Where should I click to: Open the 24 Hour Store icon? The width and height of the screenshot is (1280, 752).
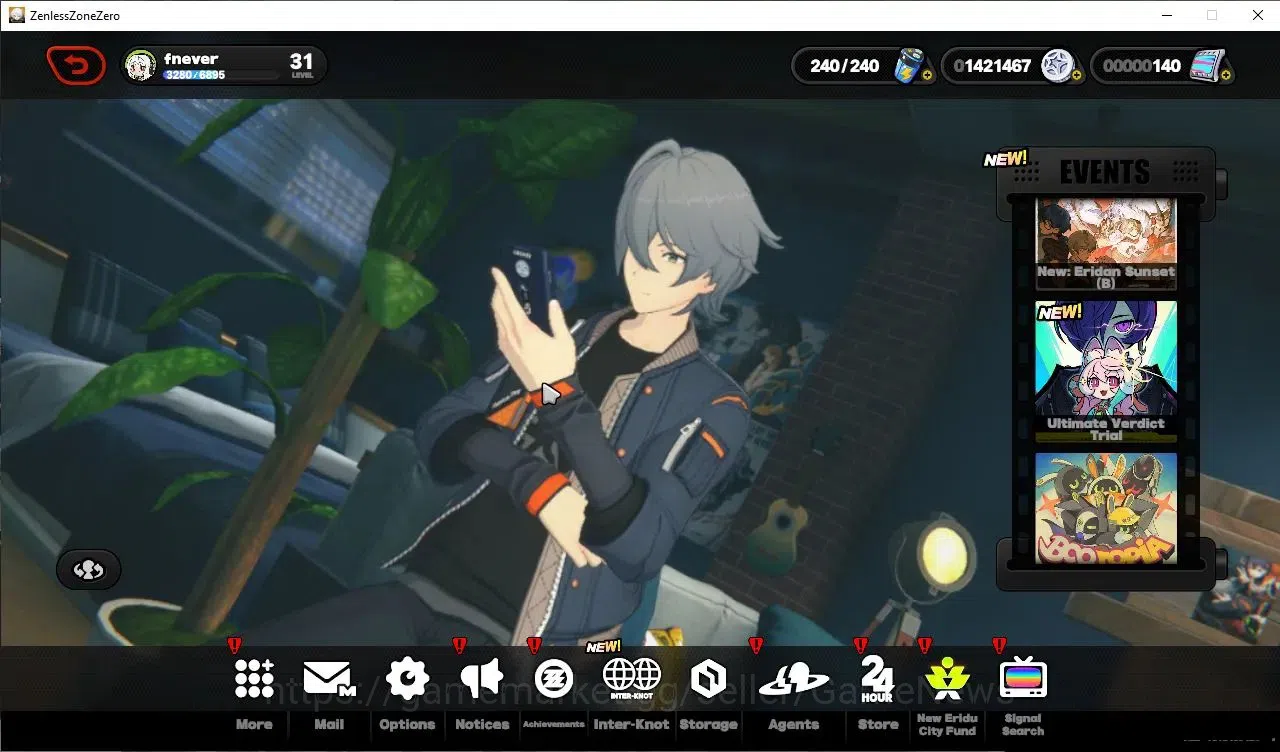tap(877, 679)
